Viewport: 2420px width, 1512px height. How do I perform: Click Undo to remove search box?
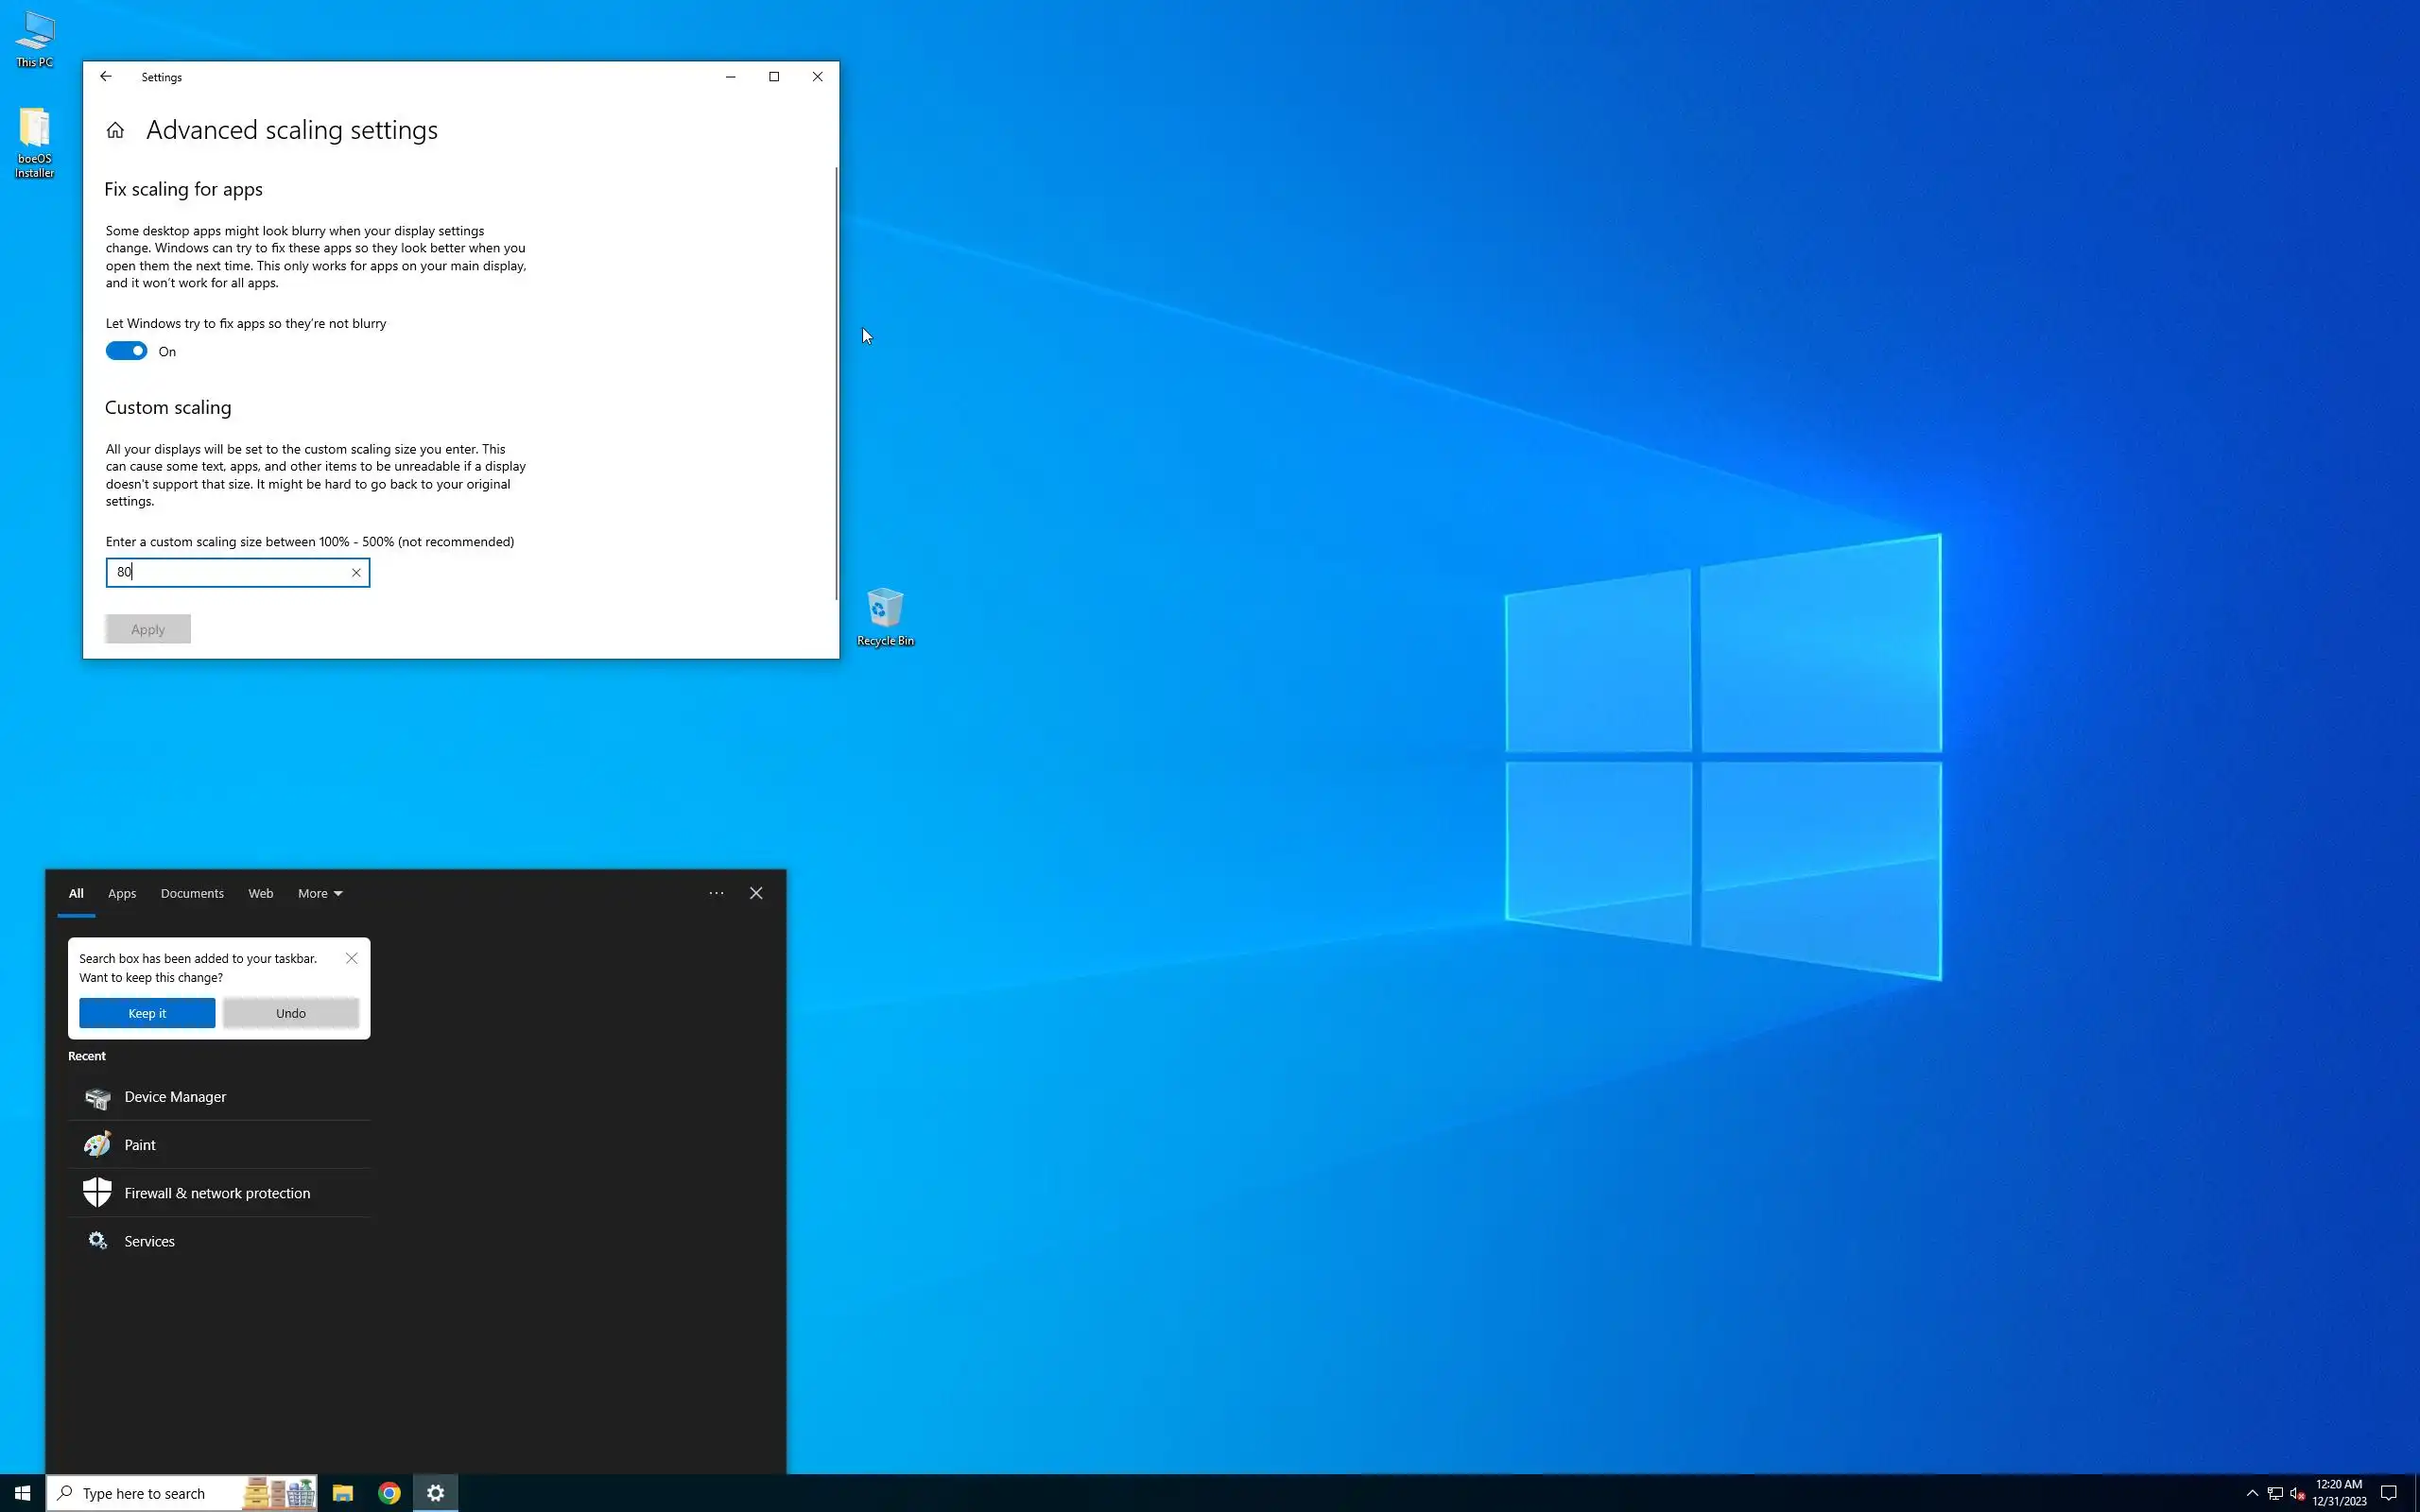pyautogui.click(x=291, y=1013)
